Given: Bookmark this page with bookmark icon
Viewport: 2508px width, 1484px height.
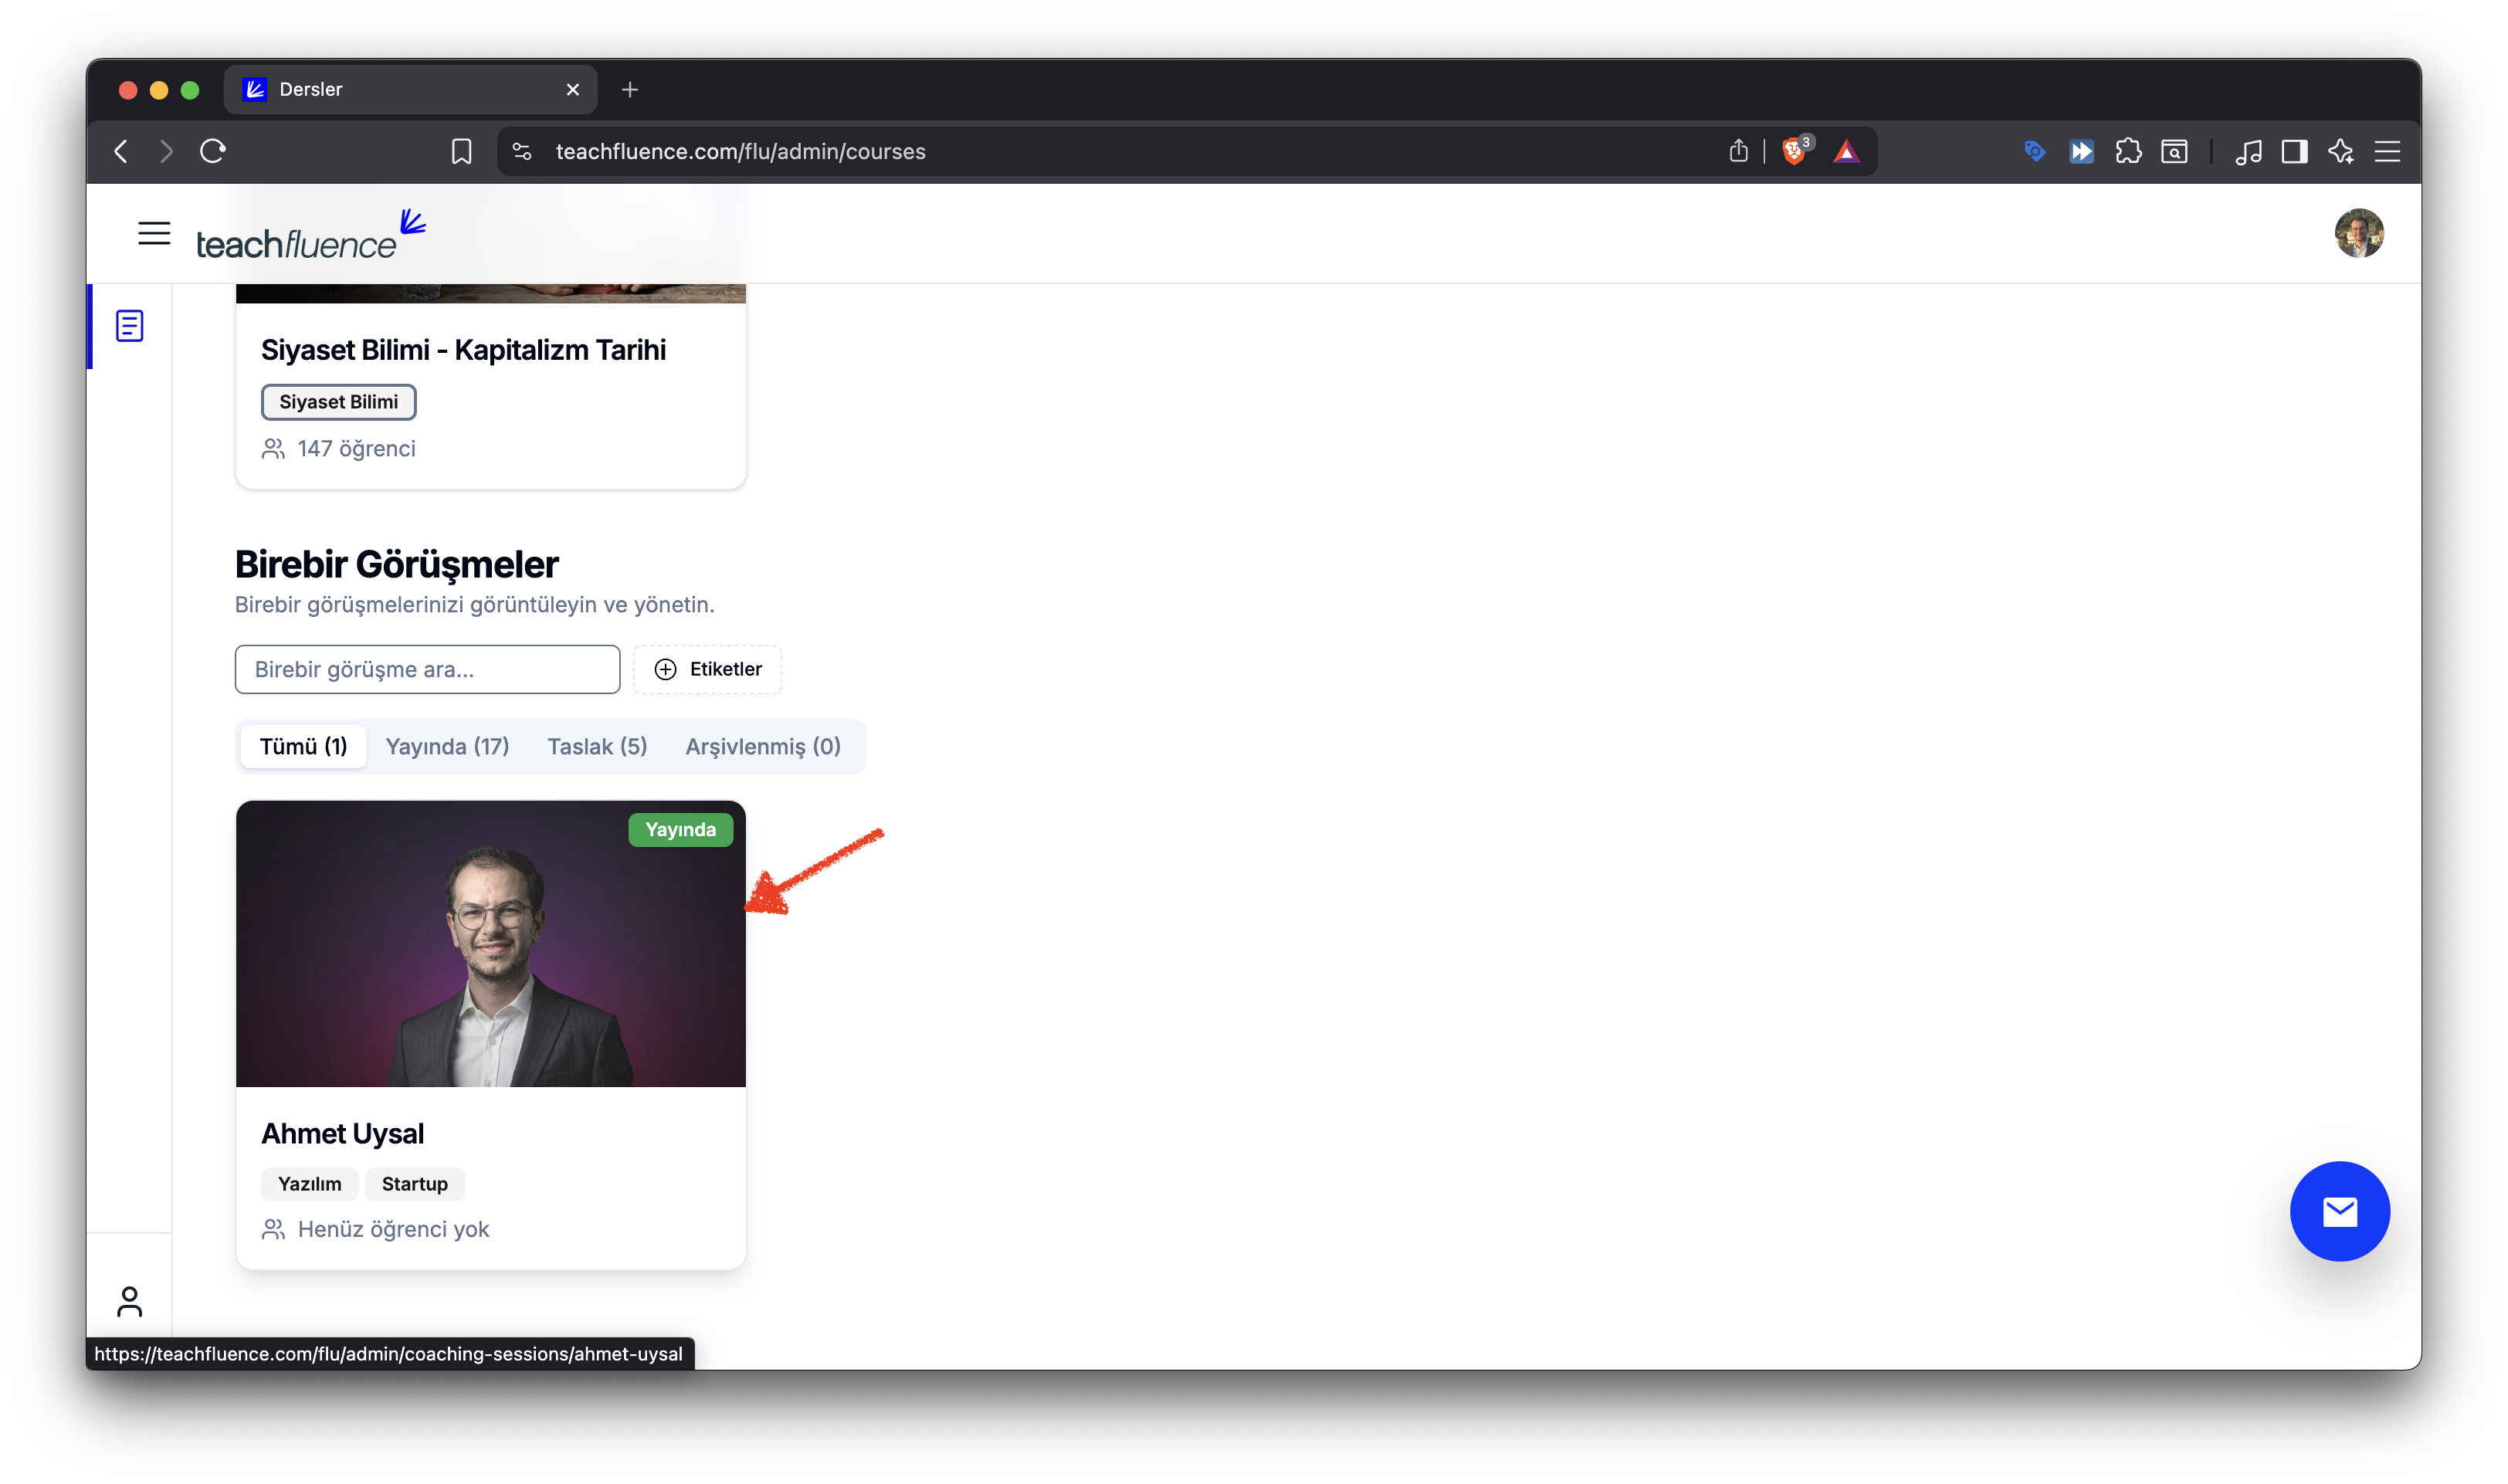Looking at the screenshot, I should pyautogui.click(x=461, y=151).
